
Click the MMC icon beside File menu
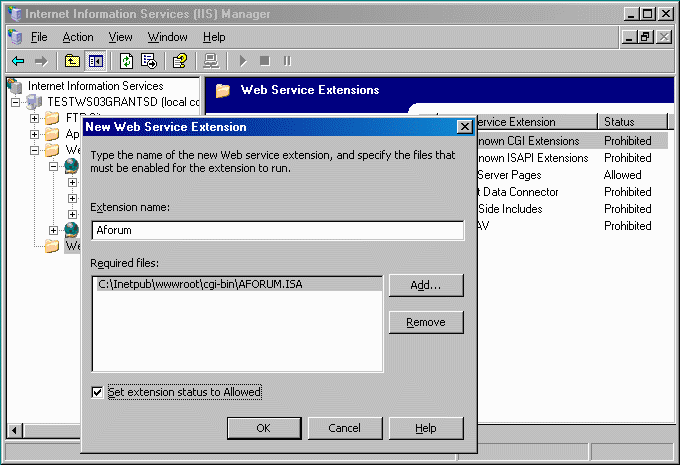pos(16,37)
